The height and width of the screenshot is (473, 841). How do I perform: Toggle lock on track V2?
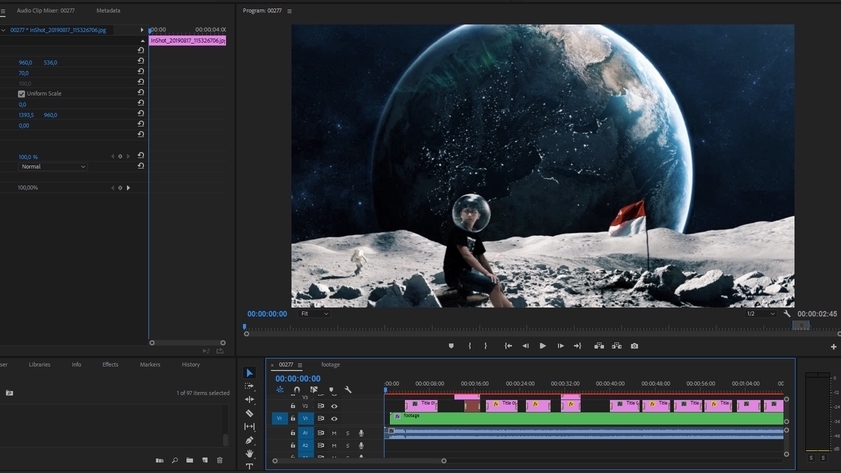point(293,406)
